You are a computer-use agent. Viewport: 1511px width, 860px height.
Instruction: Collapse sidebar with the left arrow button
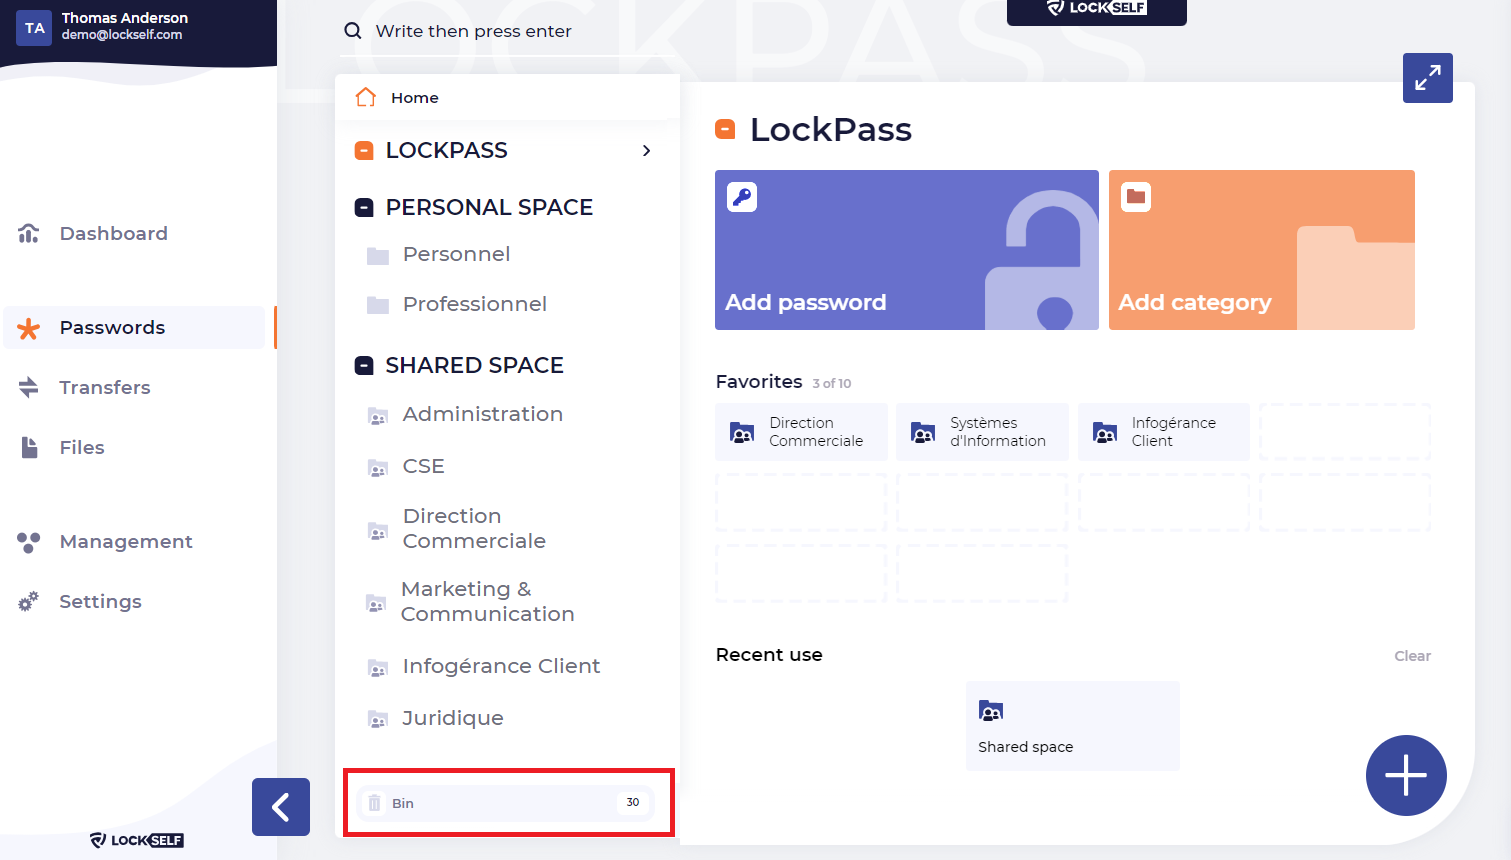pos(281,807)
